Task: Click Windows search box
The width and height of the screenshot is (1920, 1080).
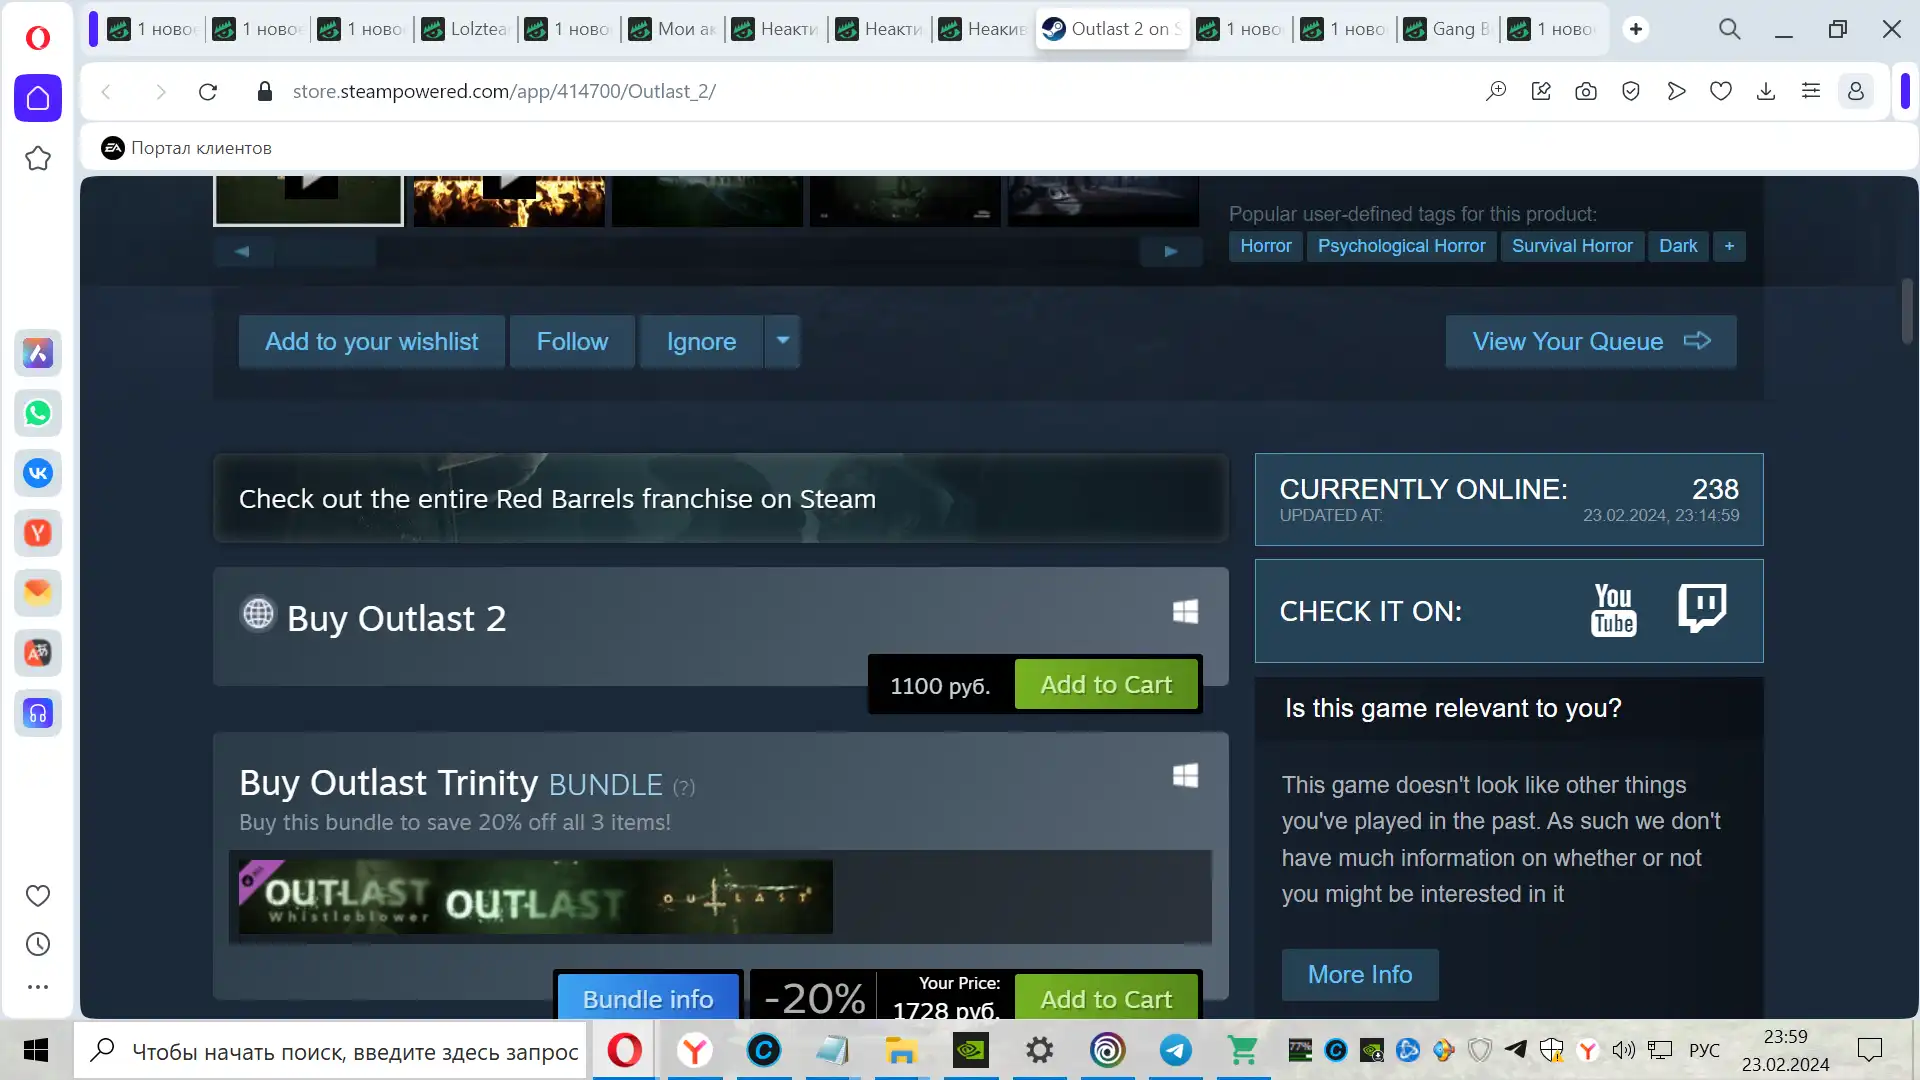Action: coord(330,1050)
